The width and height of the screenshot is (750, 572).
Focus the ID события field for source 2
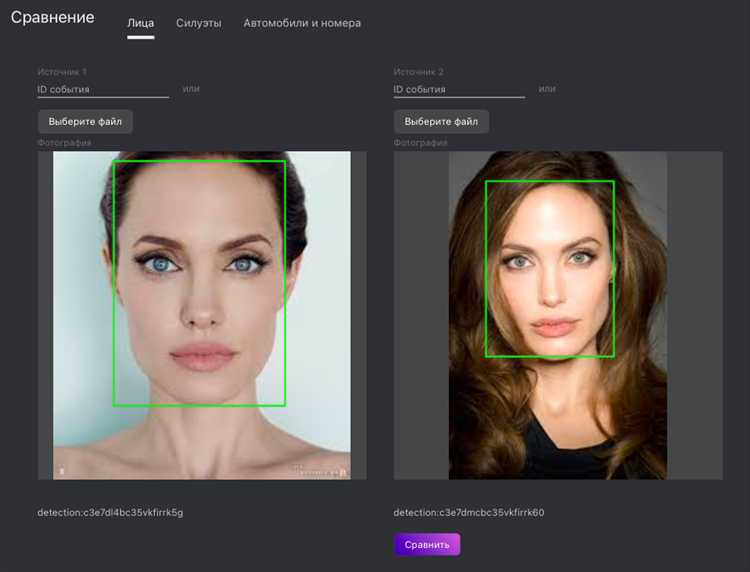click(459, 89)
